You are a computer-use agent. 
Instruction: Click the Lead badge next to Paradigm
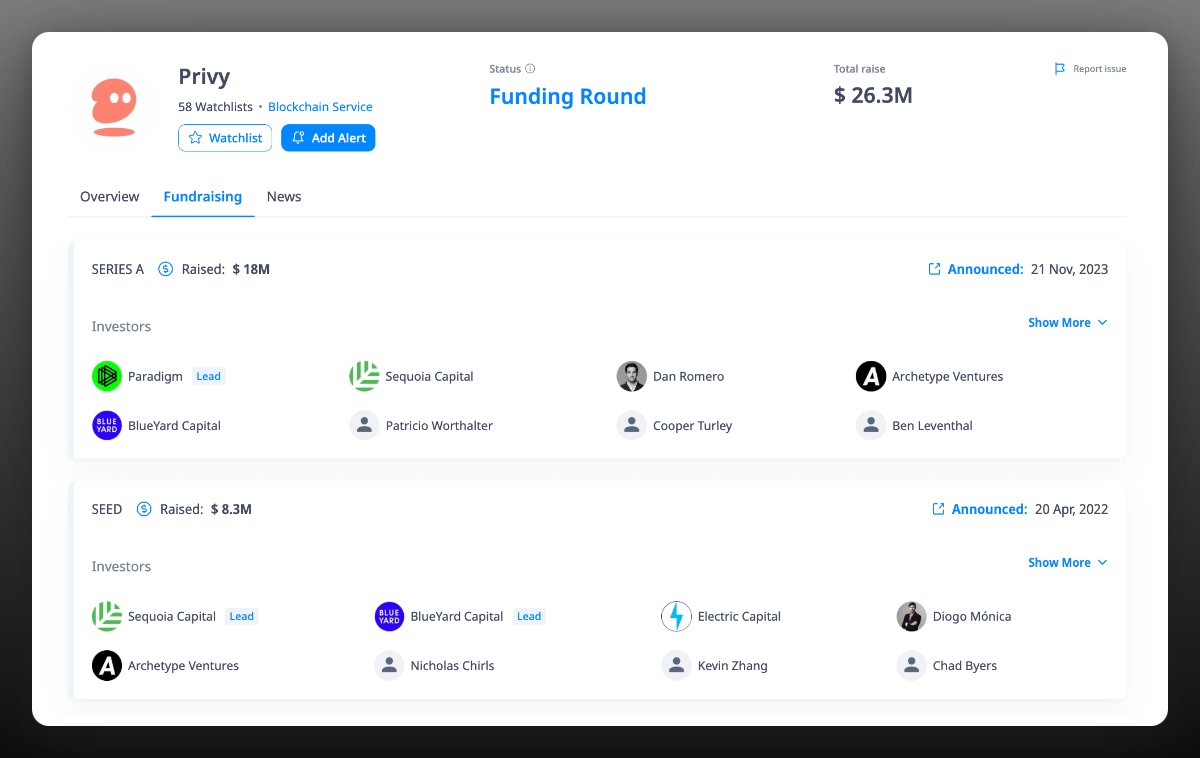click(x=209, y=376)
